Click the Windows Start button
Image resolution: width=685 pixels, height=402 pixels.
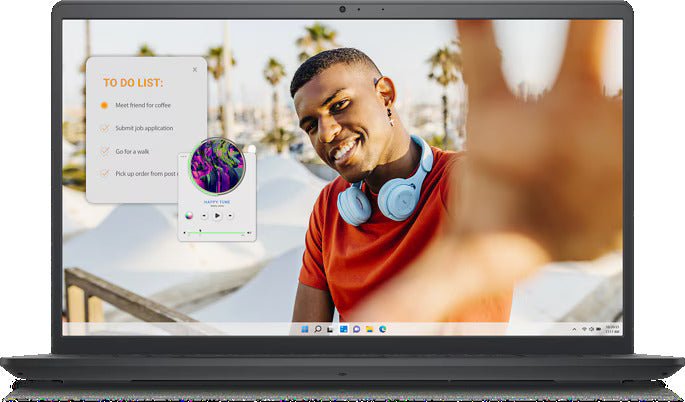304,328
